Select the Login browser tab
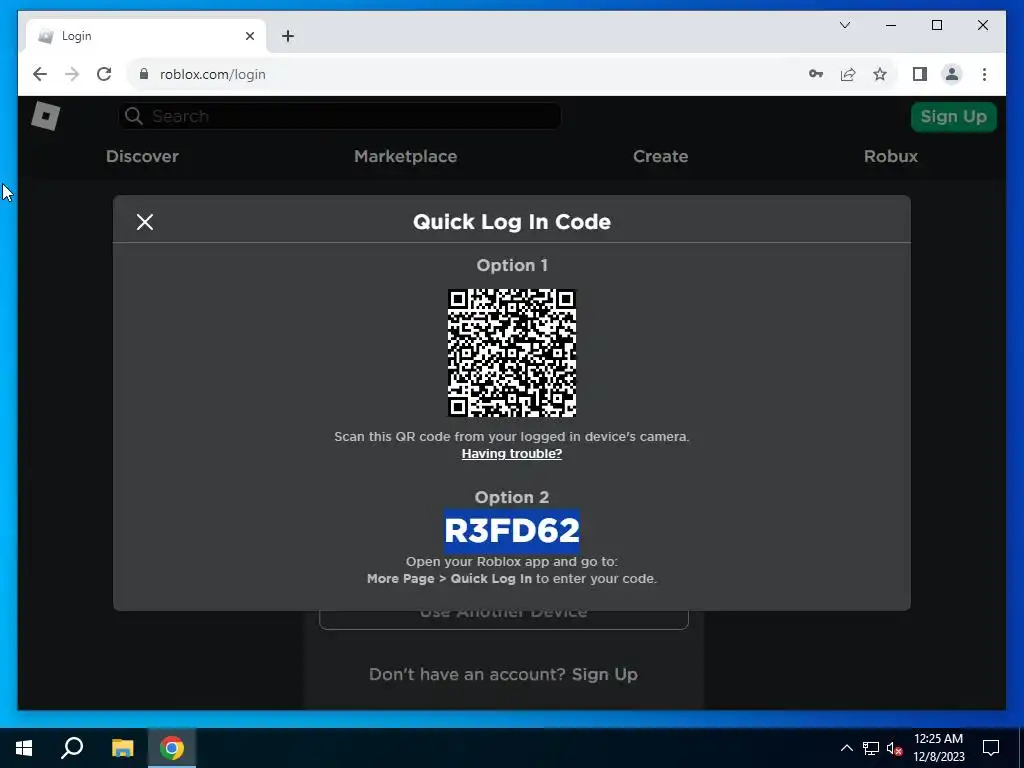Image resolution: width=1024 pixels, height=768 pixels. pyautogui.click(x=146, y=36)
